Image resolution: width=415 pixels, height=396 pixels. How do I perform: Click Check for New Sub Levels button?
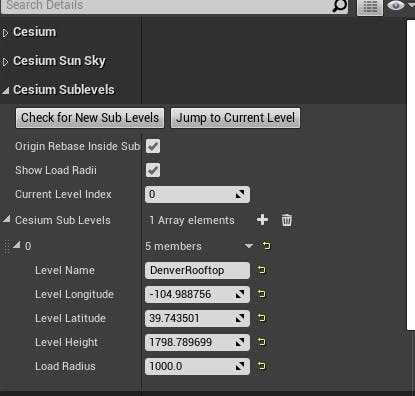pyautogui.click(x=90, y=118)
